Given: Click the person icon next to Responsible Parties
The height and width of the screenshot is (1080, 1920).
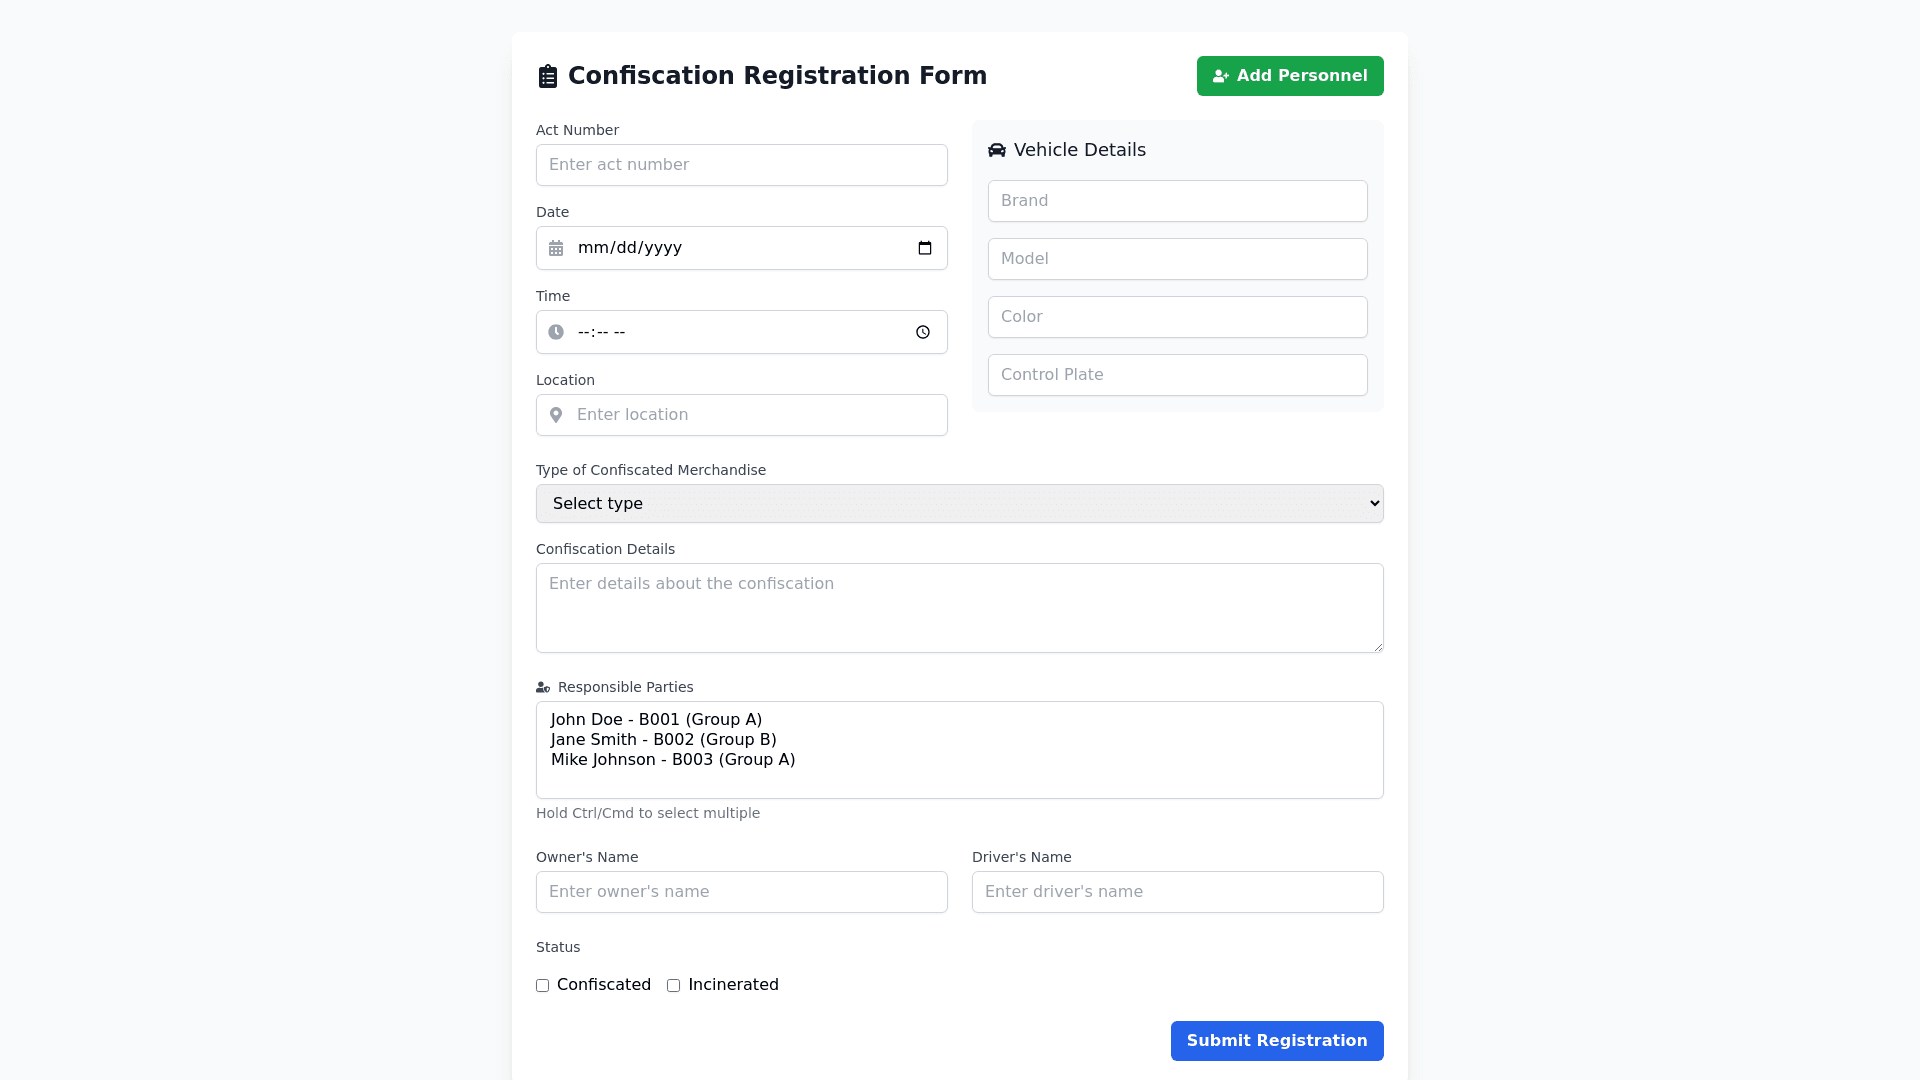Looking at the screenshot, I should (x=543, y=688).
